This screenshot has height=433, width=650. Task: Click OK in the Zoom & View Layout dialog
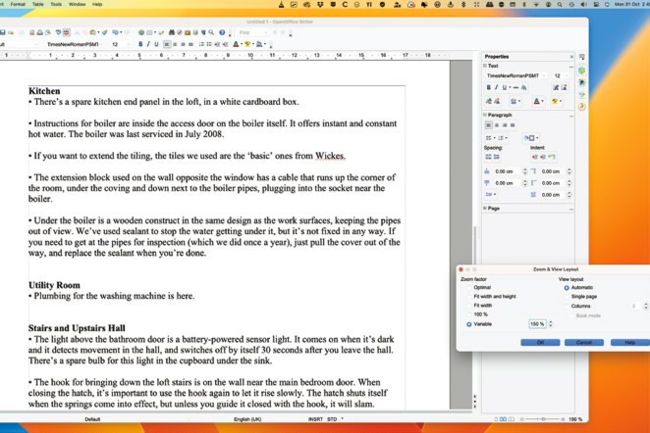pos(540,342)
